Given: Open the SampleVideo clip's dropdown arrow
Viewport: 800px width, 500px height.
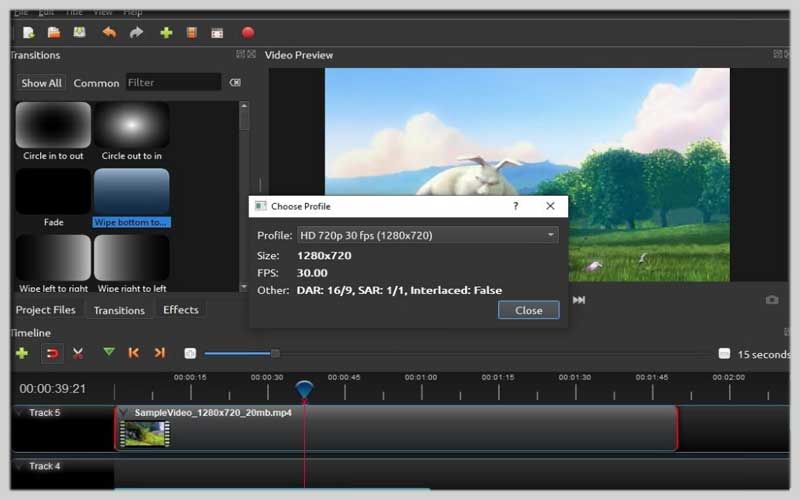Looking at the screenshot, I should [x=124, y=412].
